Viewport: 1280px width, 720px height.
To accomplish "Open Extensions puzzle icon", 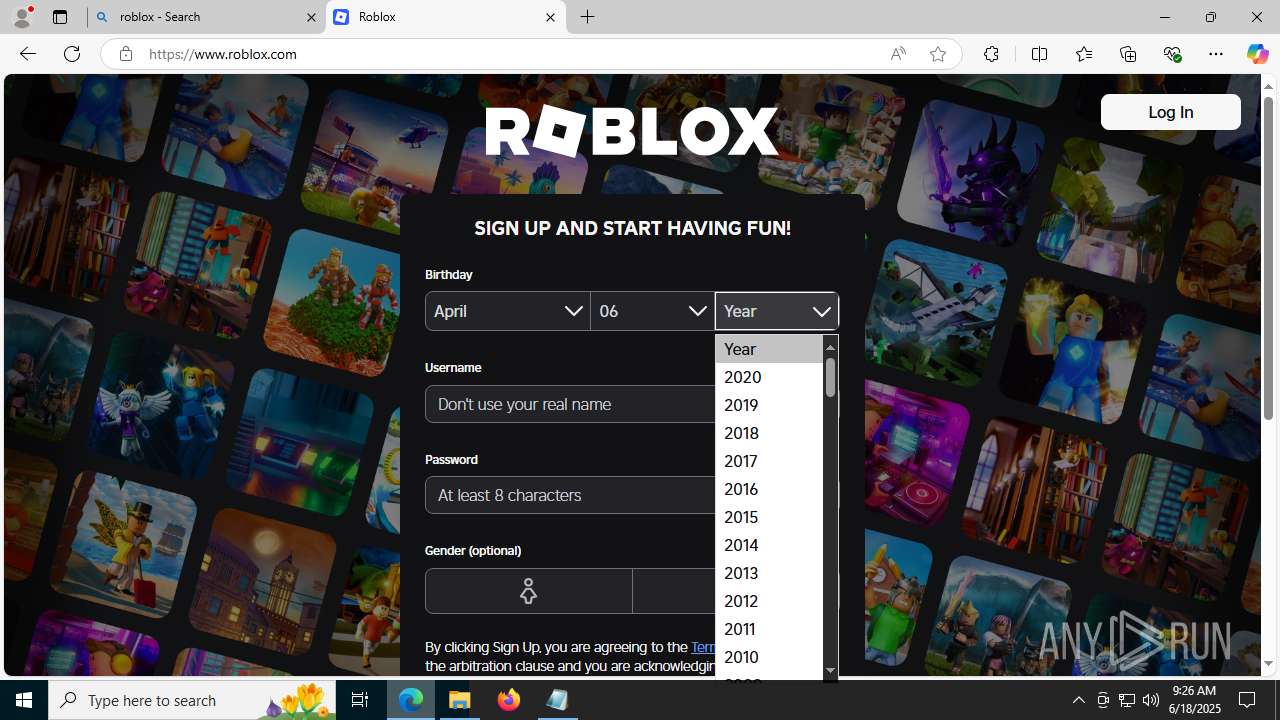I will (x=991, y=54).
